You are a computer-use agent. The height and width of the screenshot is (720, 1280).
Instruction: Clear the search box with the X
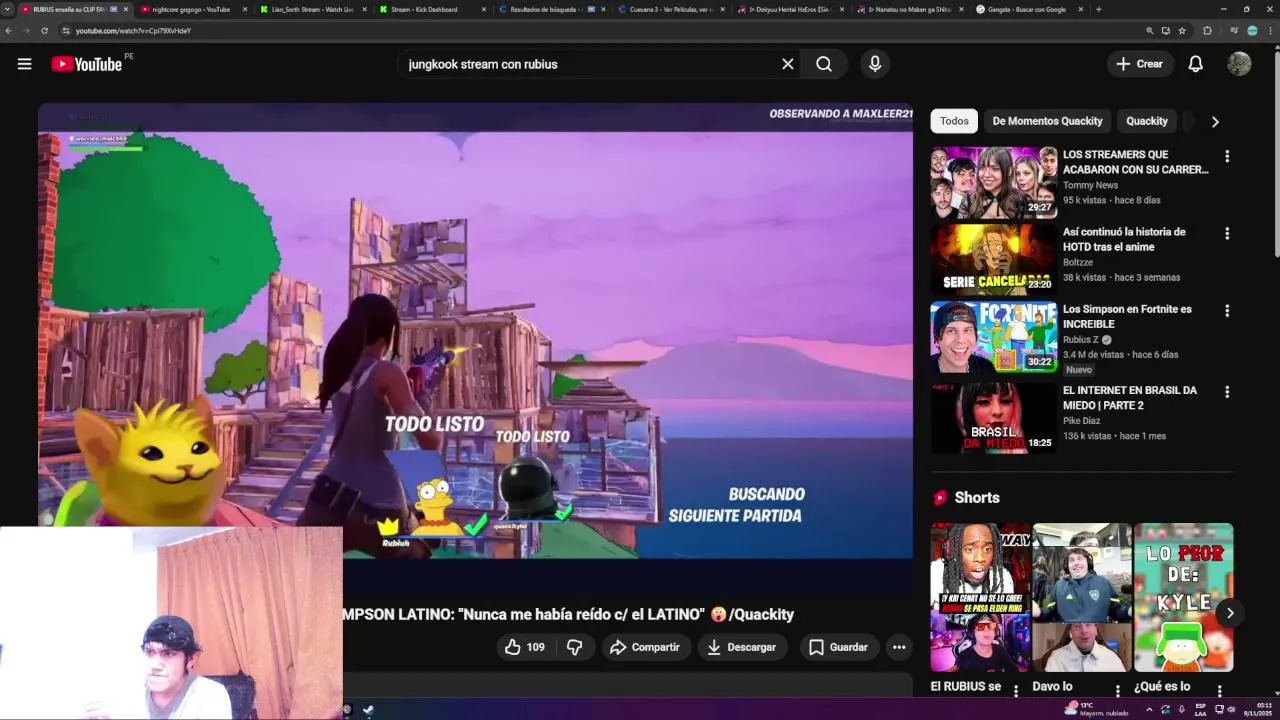(788, 64)
